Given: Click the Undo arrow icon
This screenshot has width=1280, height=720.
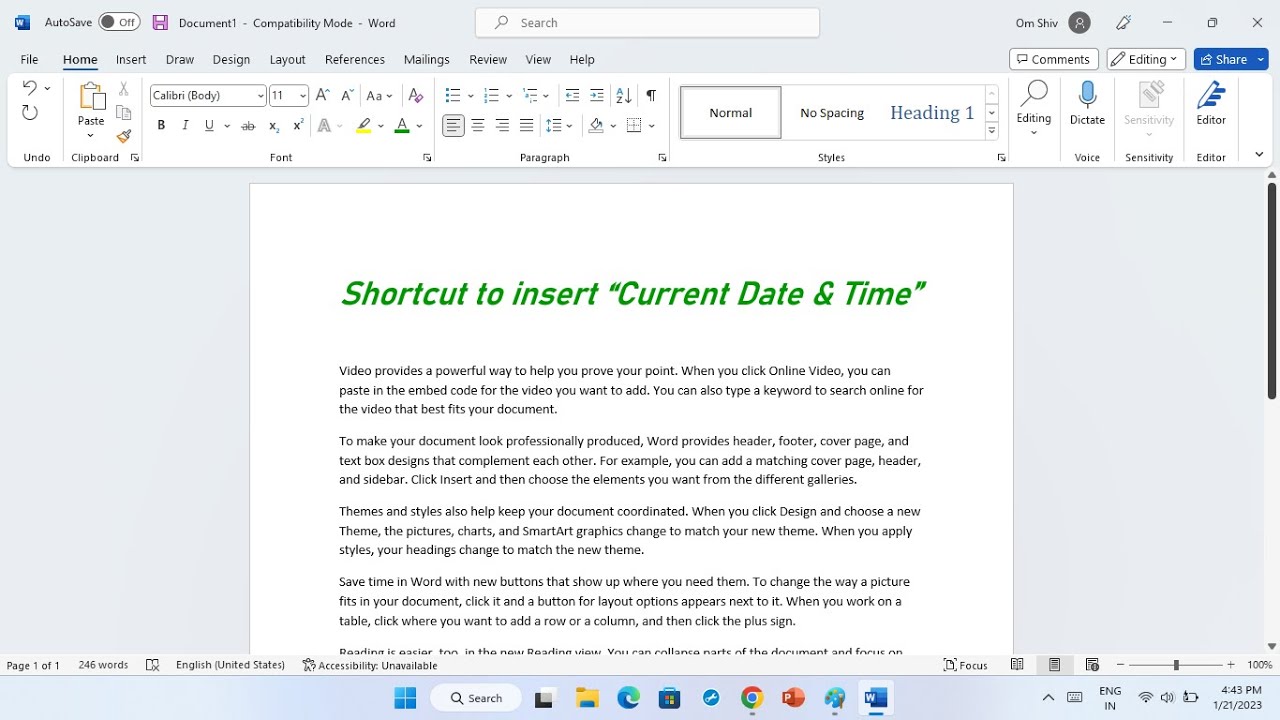Looking at the screenshot, I should point(29,88).
